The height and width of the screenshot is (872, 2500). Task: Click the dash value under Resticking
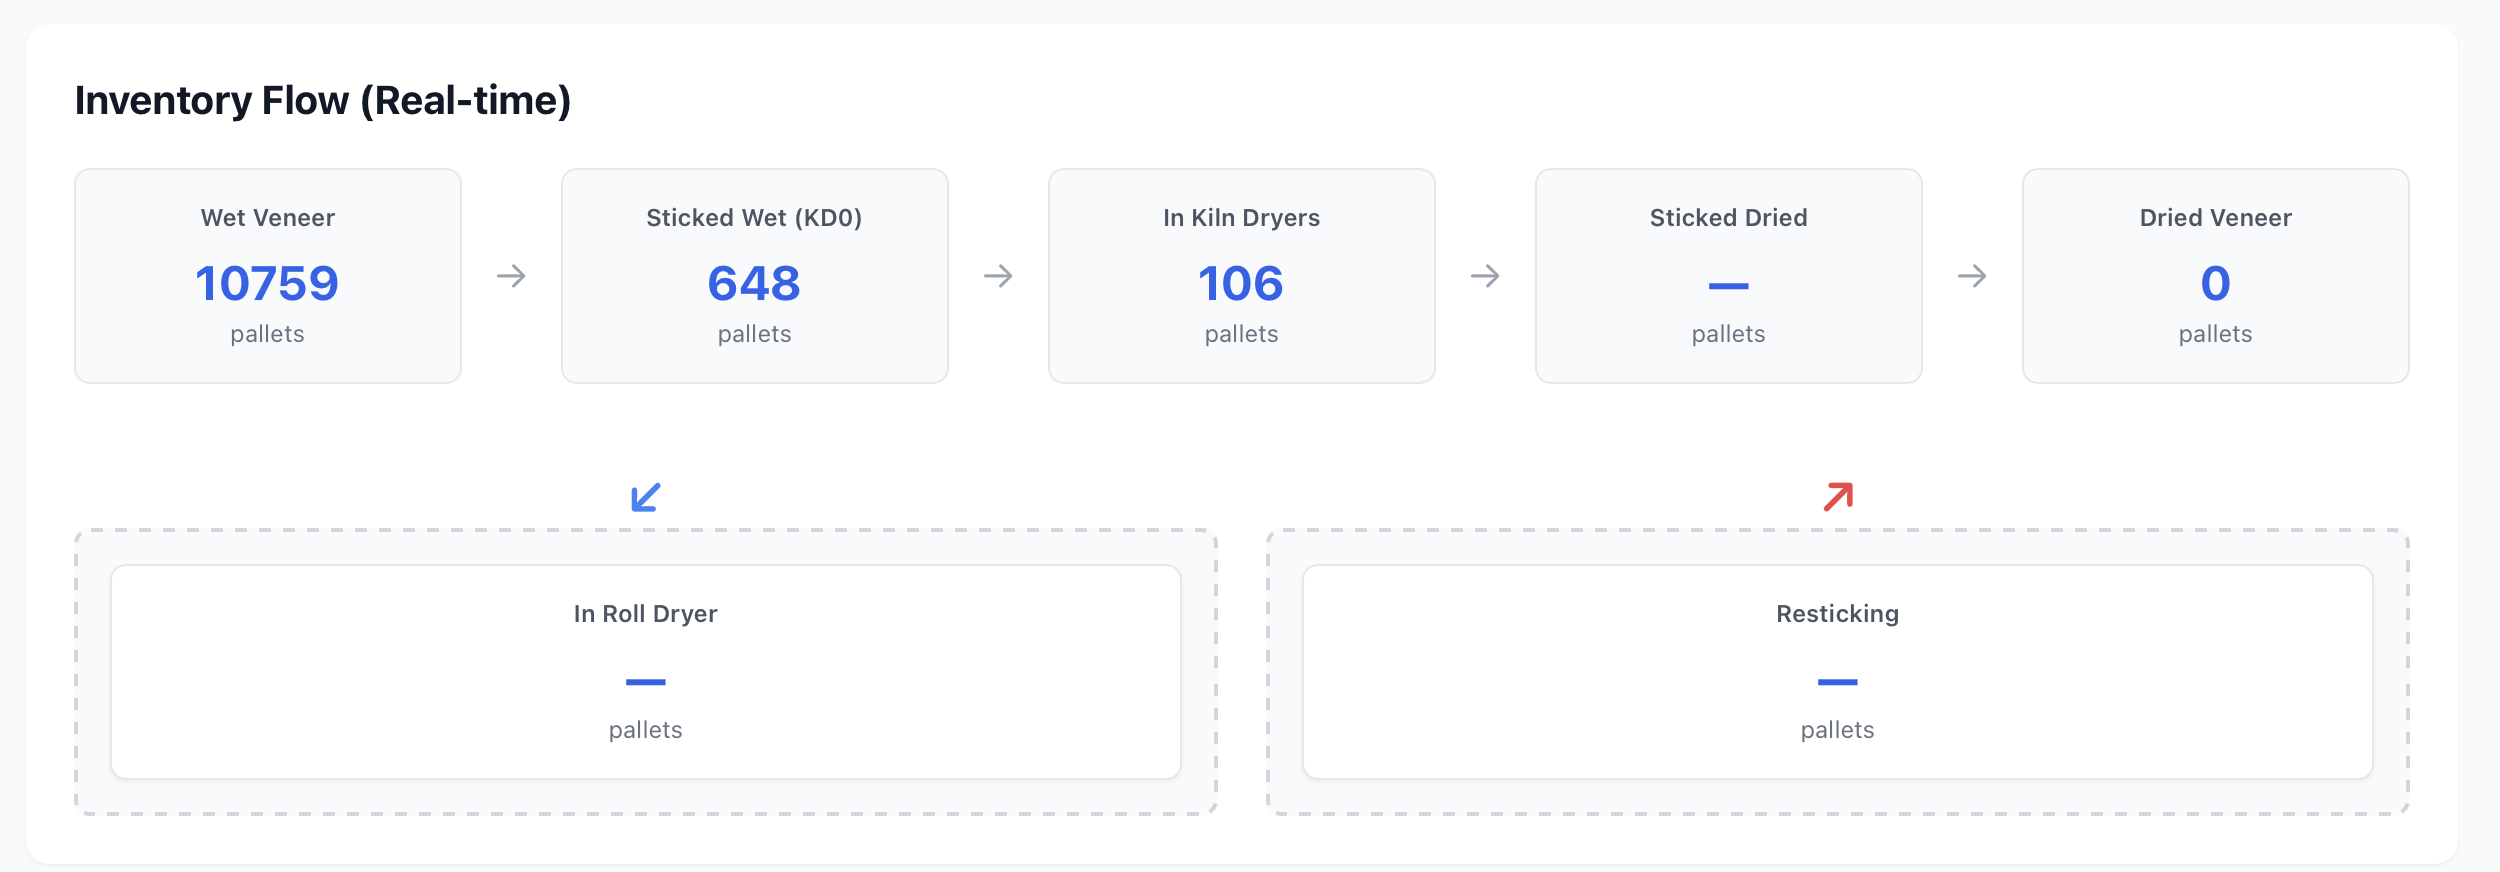(x=1837, y=682)
